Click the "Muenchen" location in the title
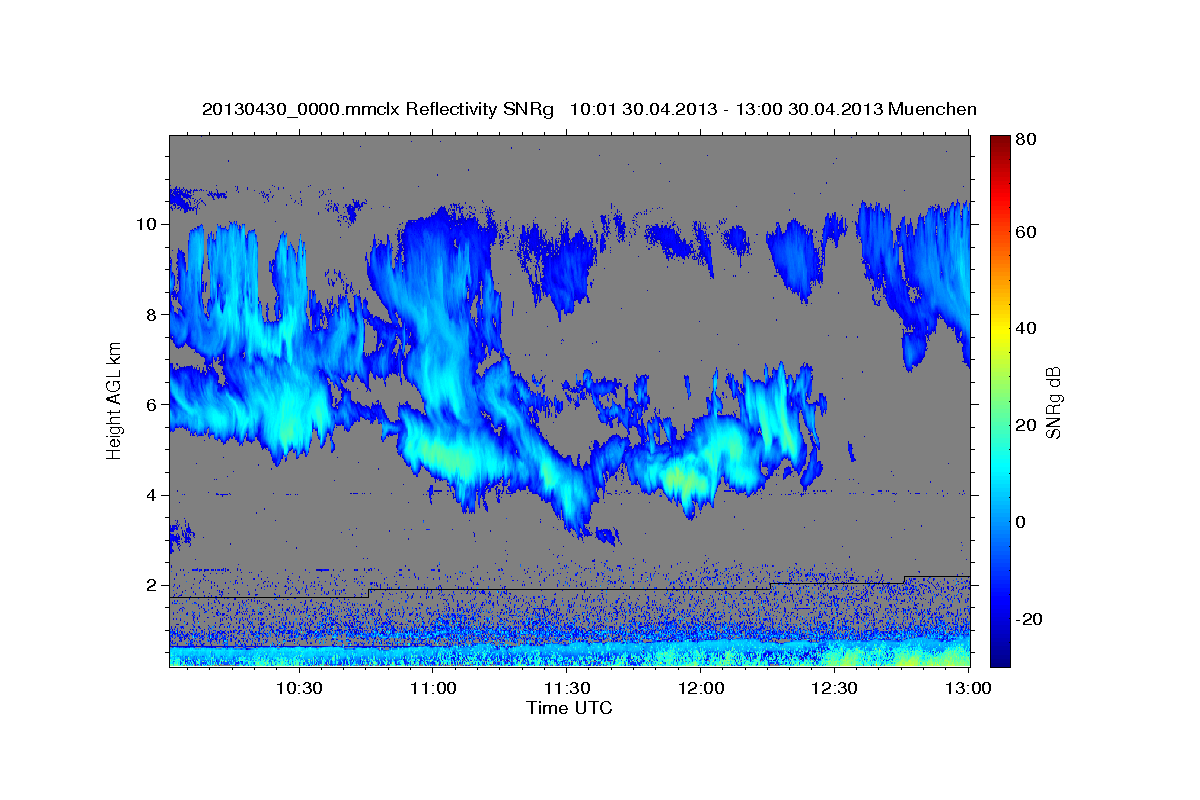The width and height of the screenshot is (1200, 800). pos(930,109)
